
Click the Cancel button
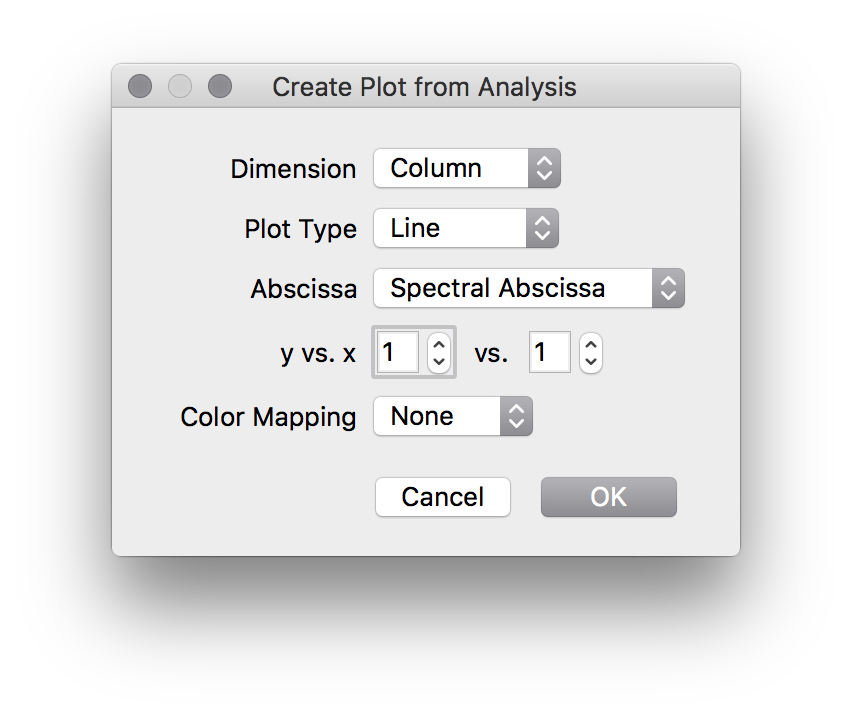[x=443, y=497]
